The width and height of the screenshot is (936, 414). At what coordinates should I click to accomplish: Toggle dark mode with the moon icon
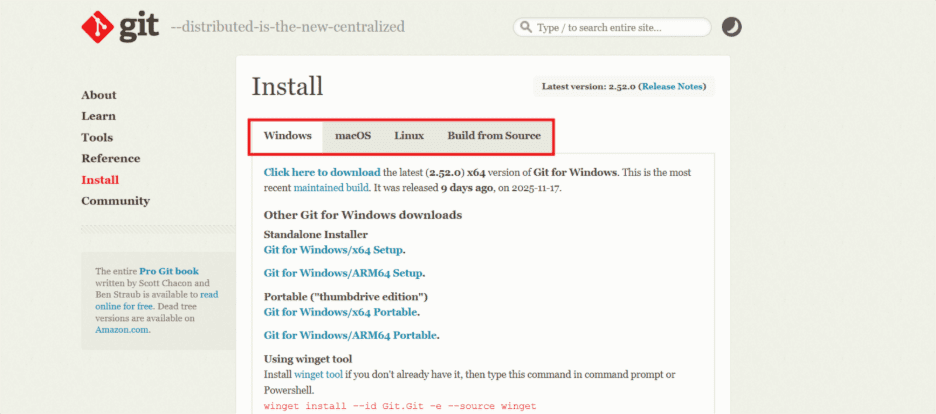(731, 27)
